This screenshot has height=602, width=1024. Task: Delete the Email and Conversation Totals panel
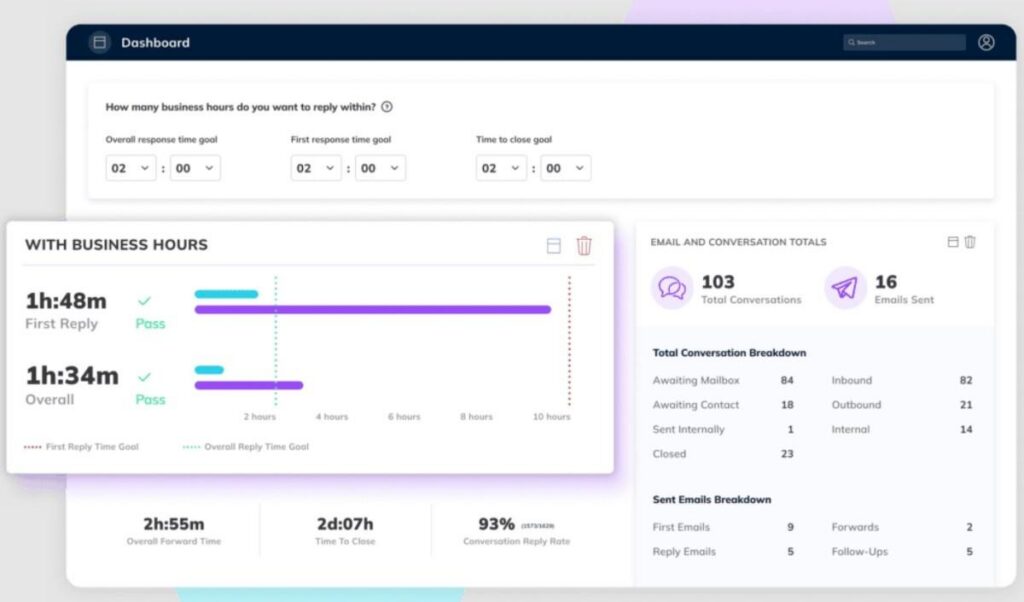point(970,242)
